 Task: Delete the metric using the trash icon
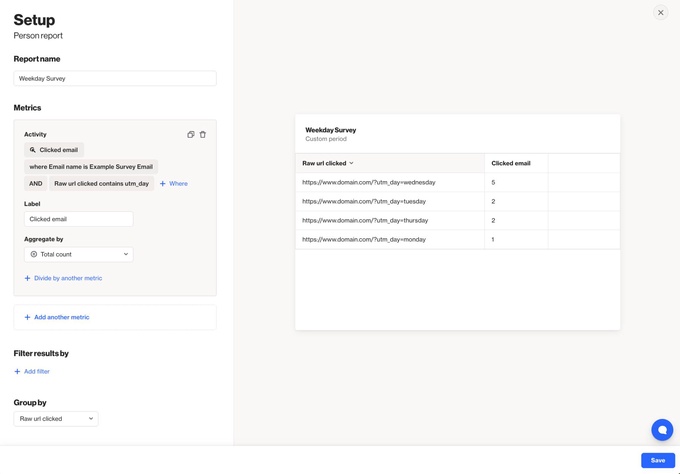coord(203,134)
